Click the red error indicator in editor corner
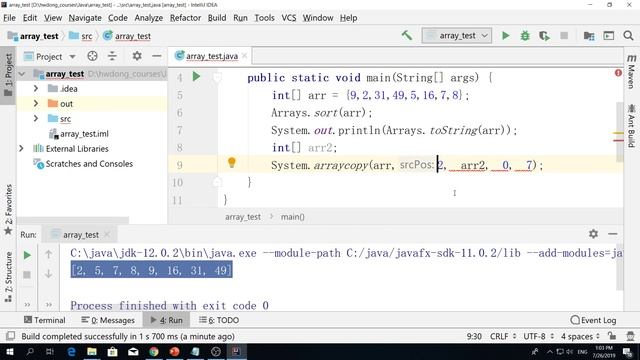 pos(618,73)
